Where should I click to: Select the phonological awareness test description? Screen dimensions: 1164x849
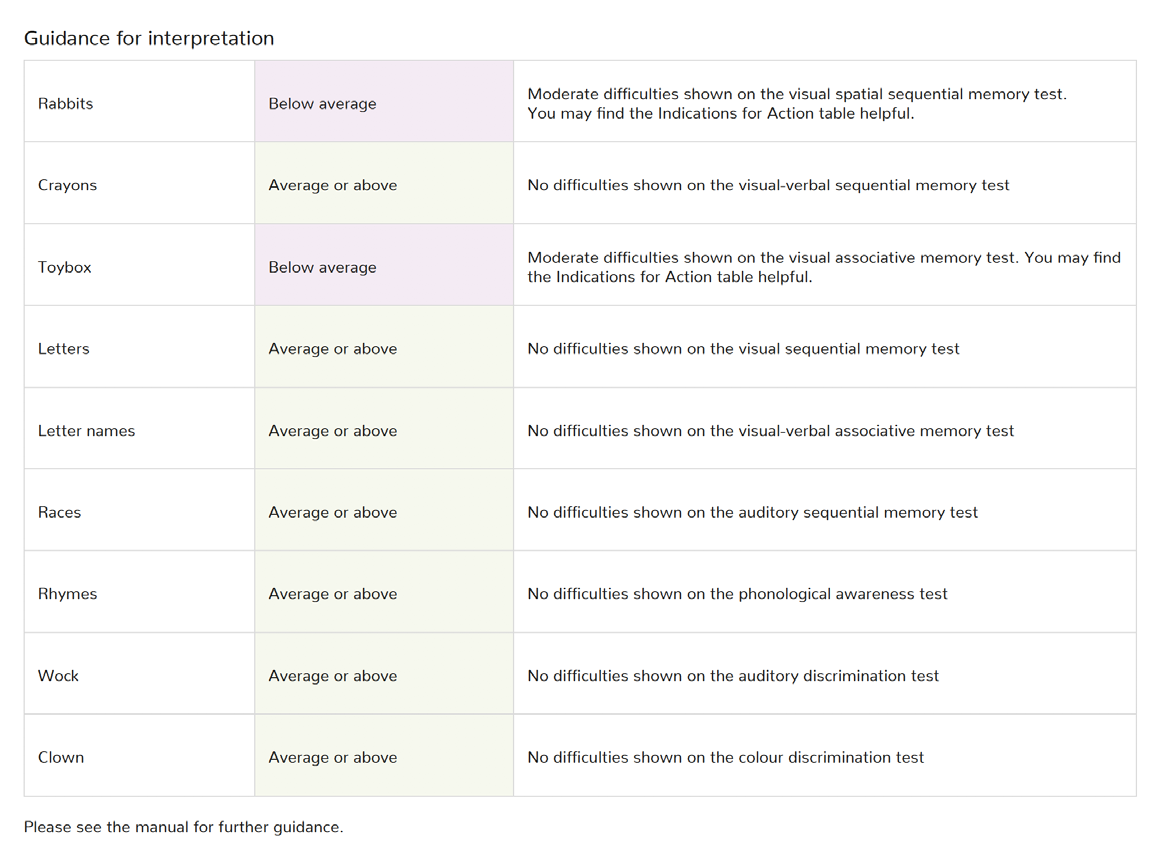tap(737, 594)
